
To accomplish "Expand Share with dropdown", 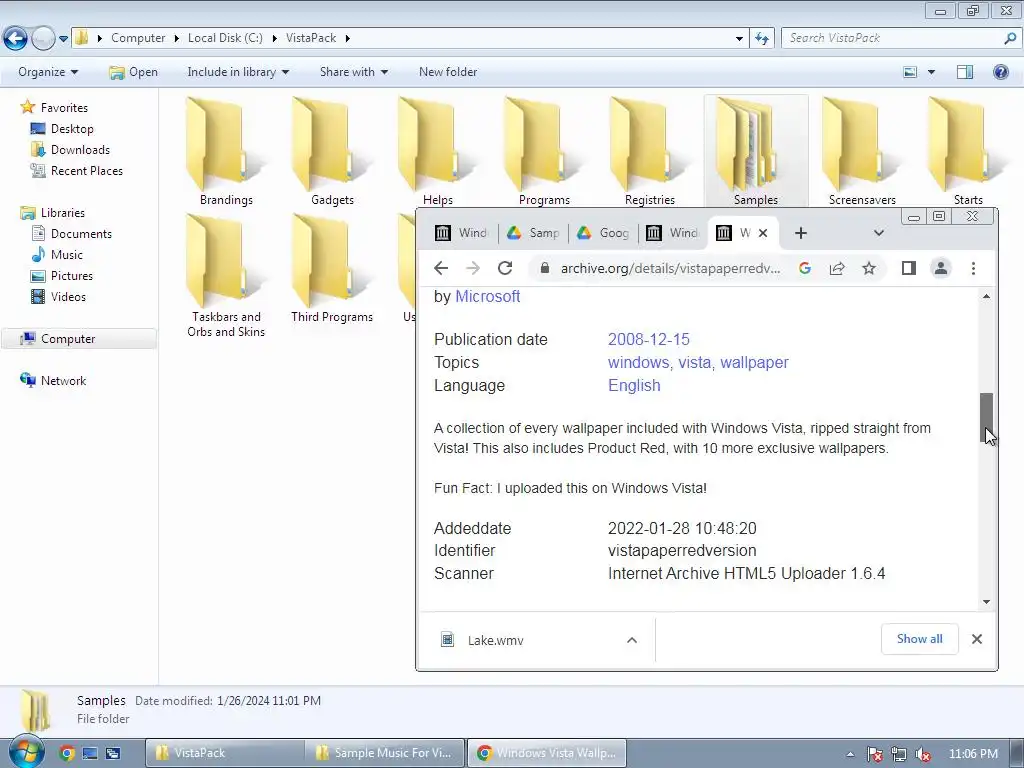I will 353,72.
